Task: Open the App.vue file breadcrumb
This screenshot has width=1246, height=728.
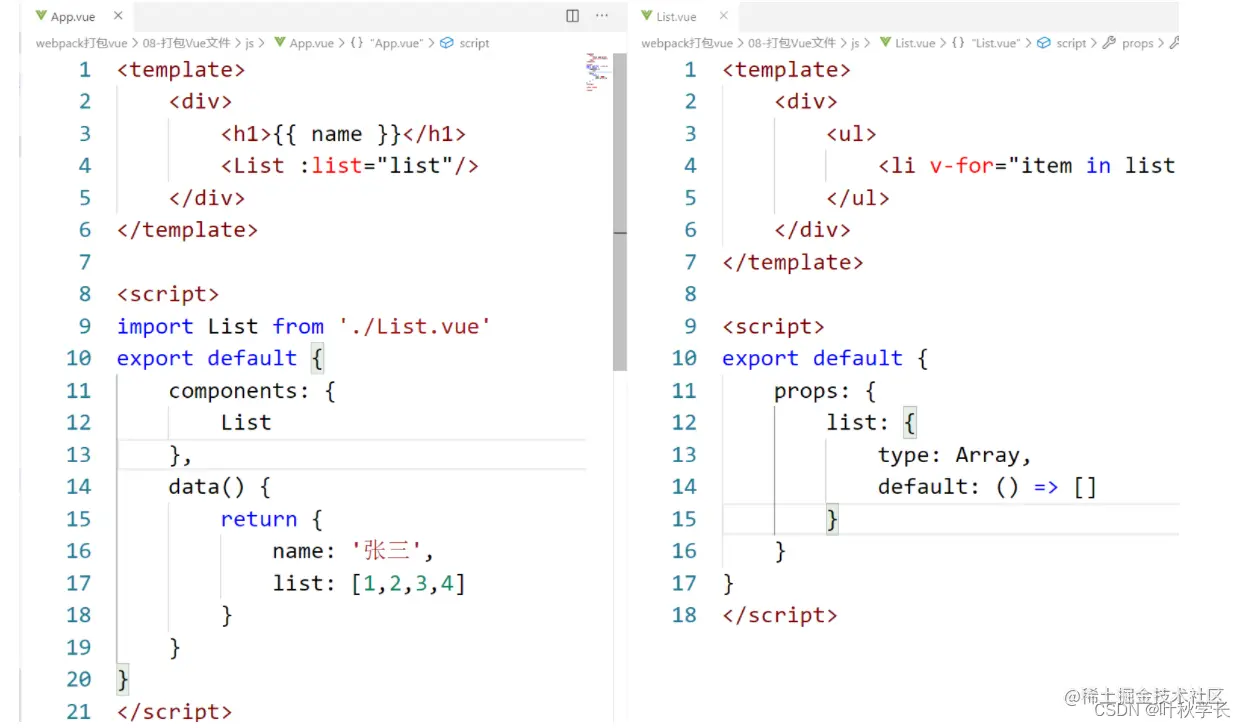Action: [x=303, y=43]
